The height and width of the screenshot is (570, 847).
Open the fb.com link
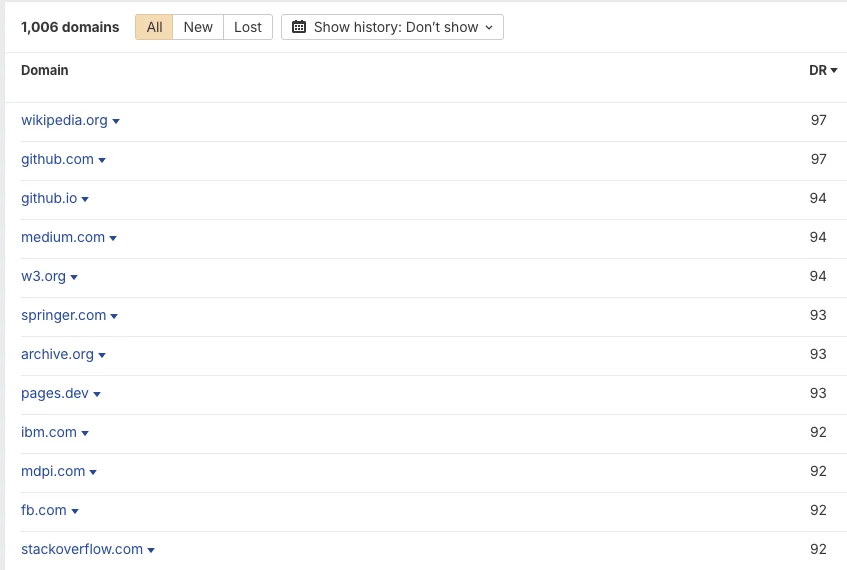click(44, 510)
